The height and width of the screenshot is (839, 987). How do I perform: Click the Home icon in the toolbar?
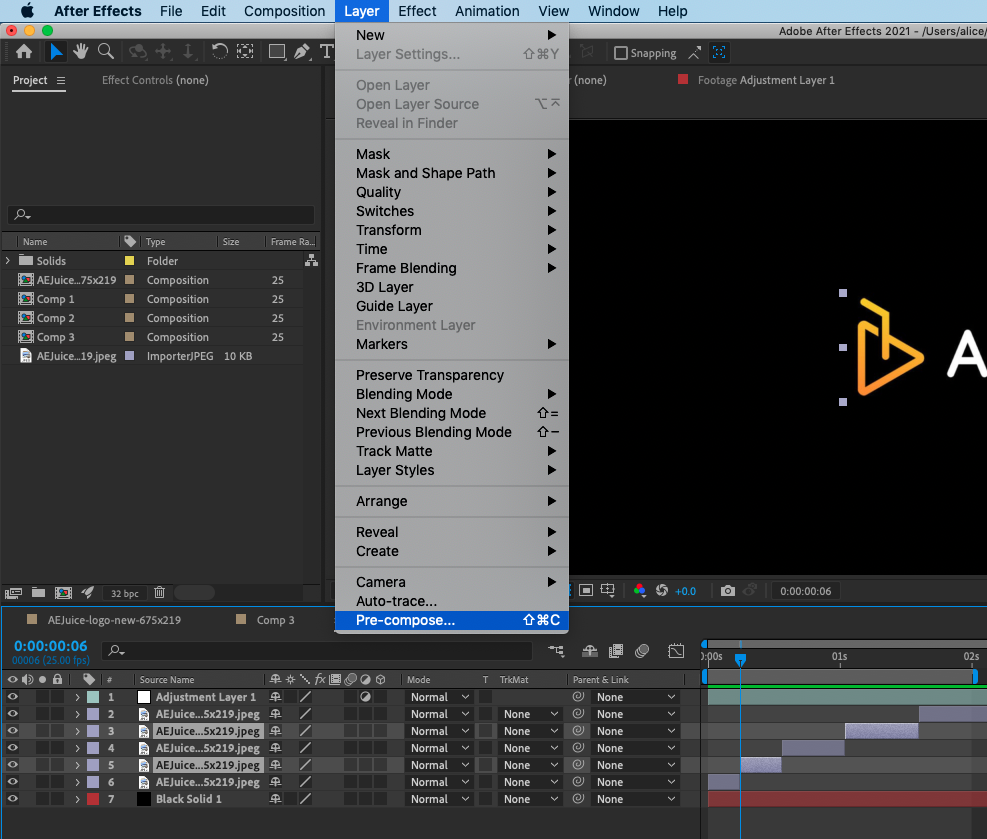click(24, 52)
